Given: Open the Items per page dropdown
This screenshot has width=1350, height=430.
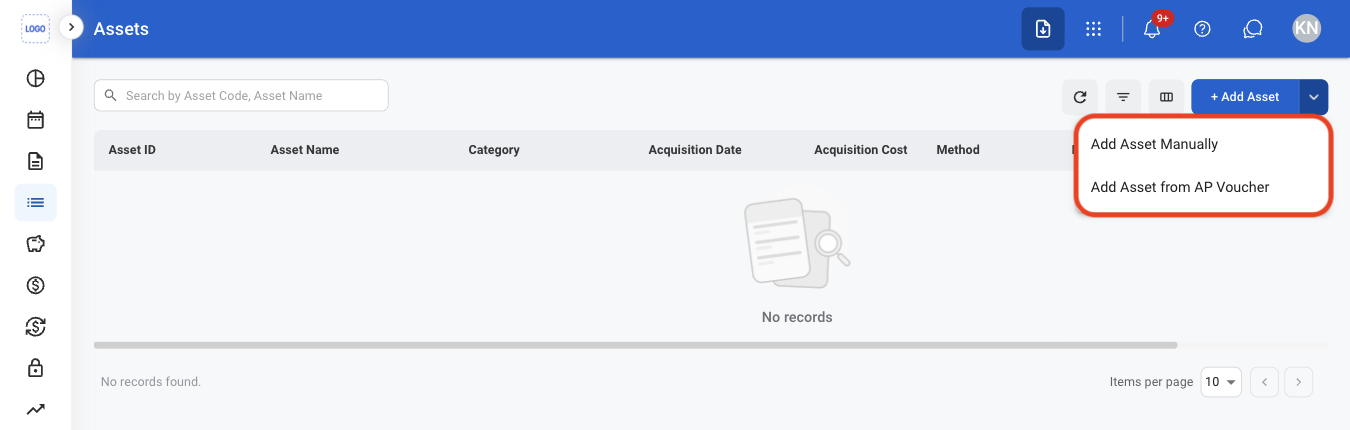Looking at the screenshot, I should click(1221, 382).
